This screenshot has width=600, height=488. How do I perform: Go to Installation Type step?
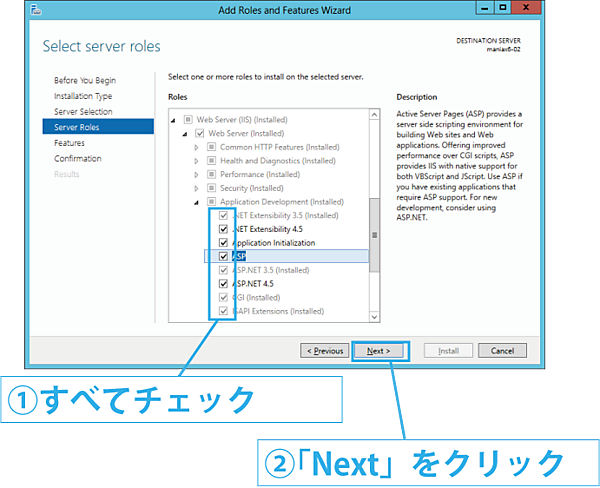[83, 96]
